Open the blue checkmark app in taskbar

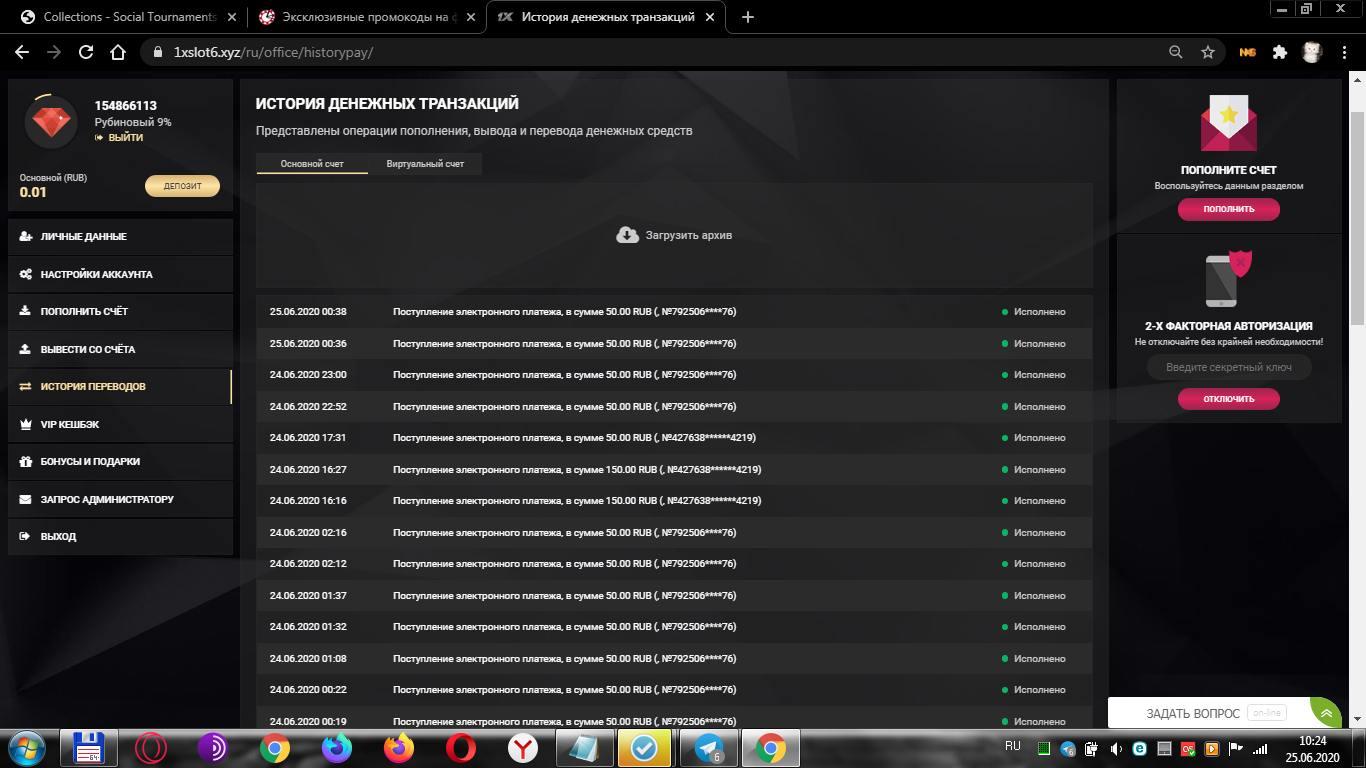(645, 748)
